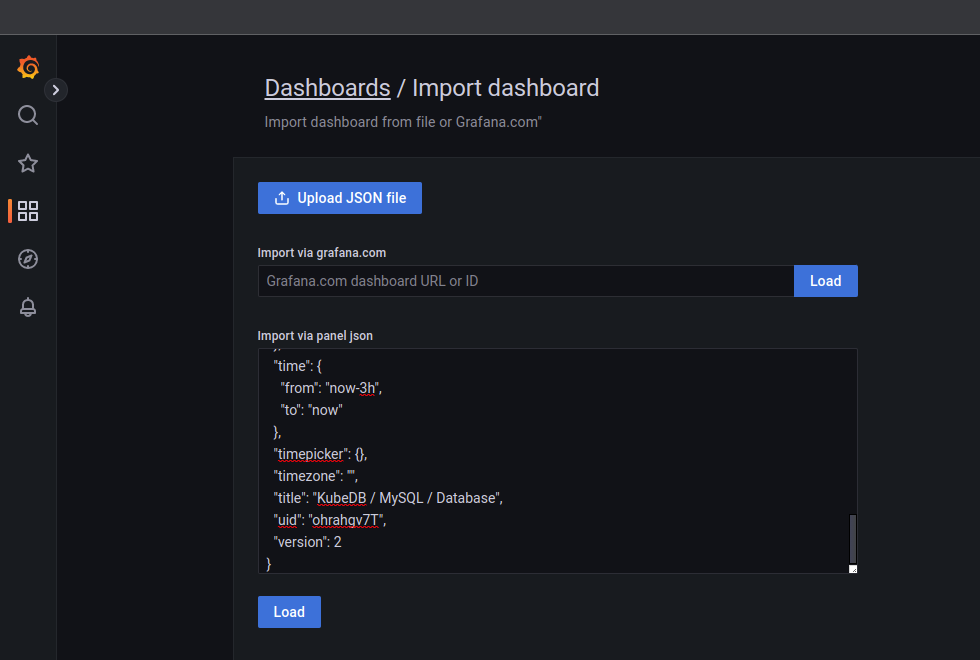This screenshot has width=980, height=660.
Task: Open Starred dashboards via star icon
Action: tap(28, 163)
